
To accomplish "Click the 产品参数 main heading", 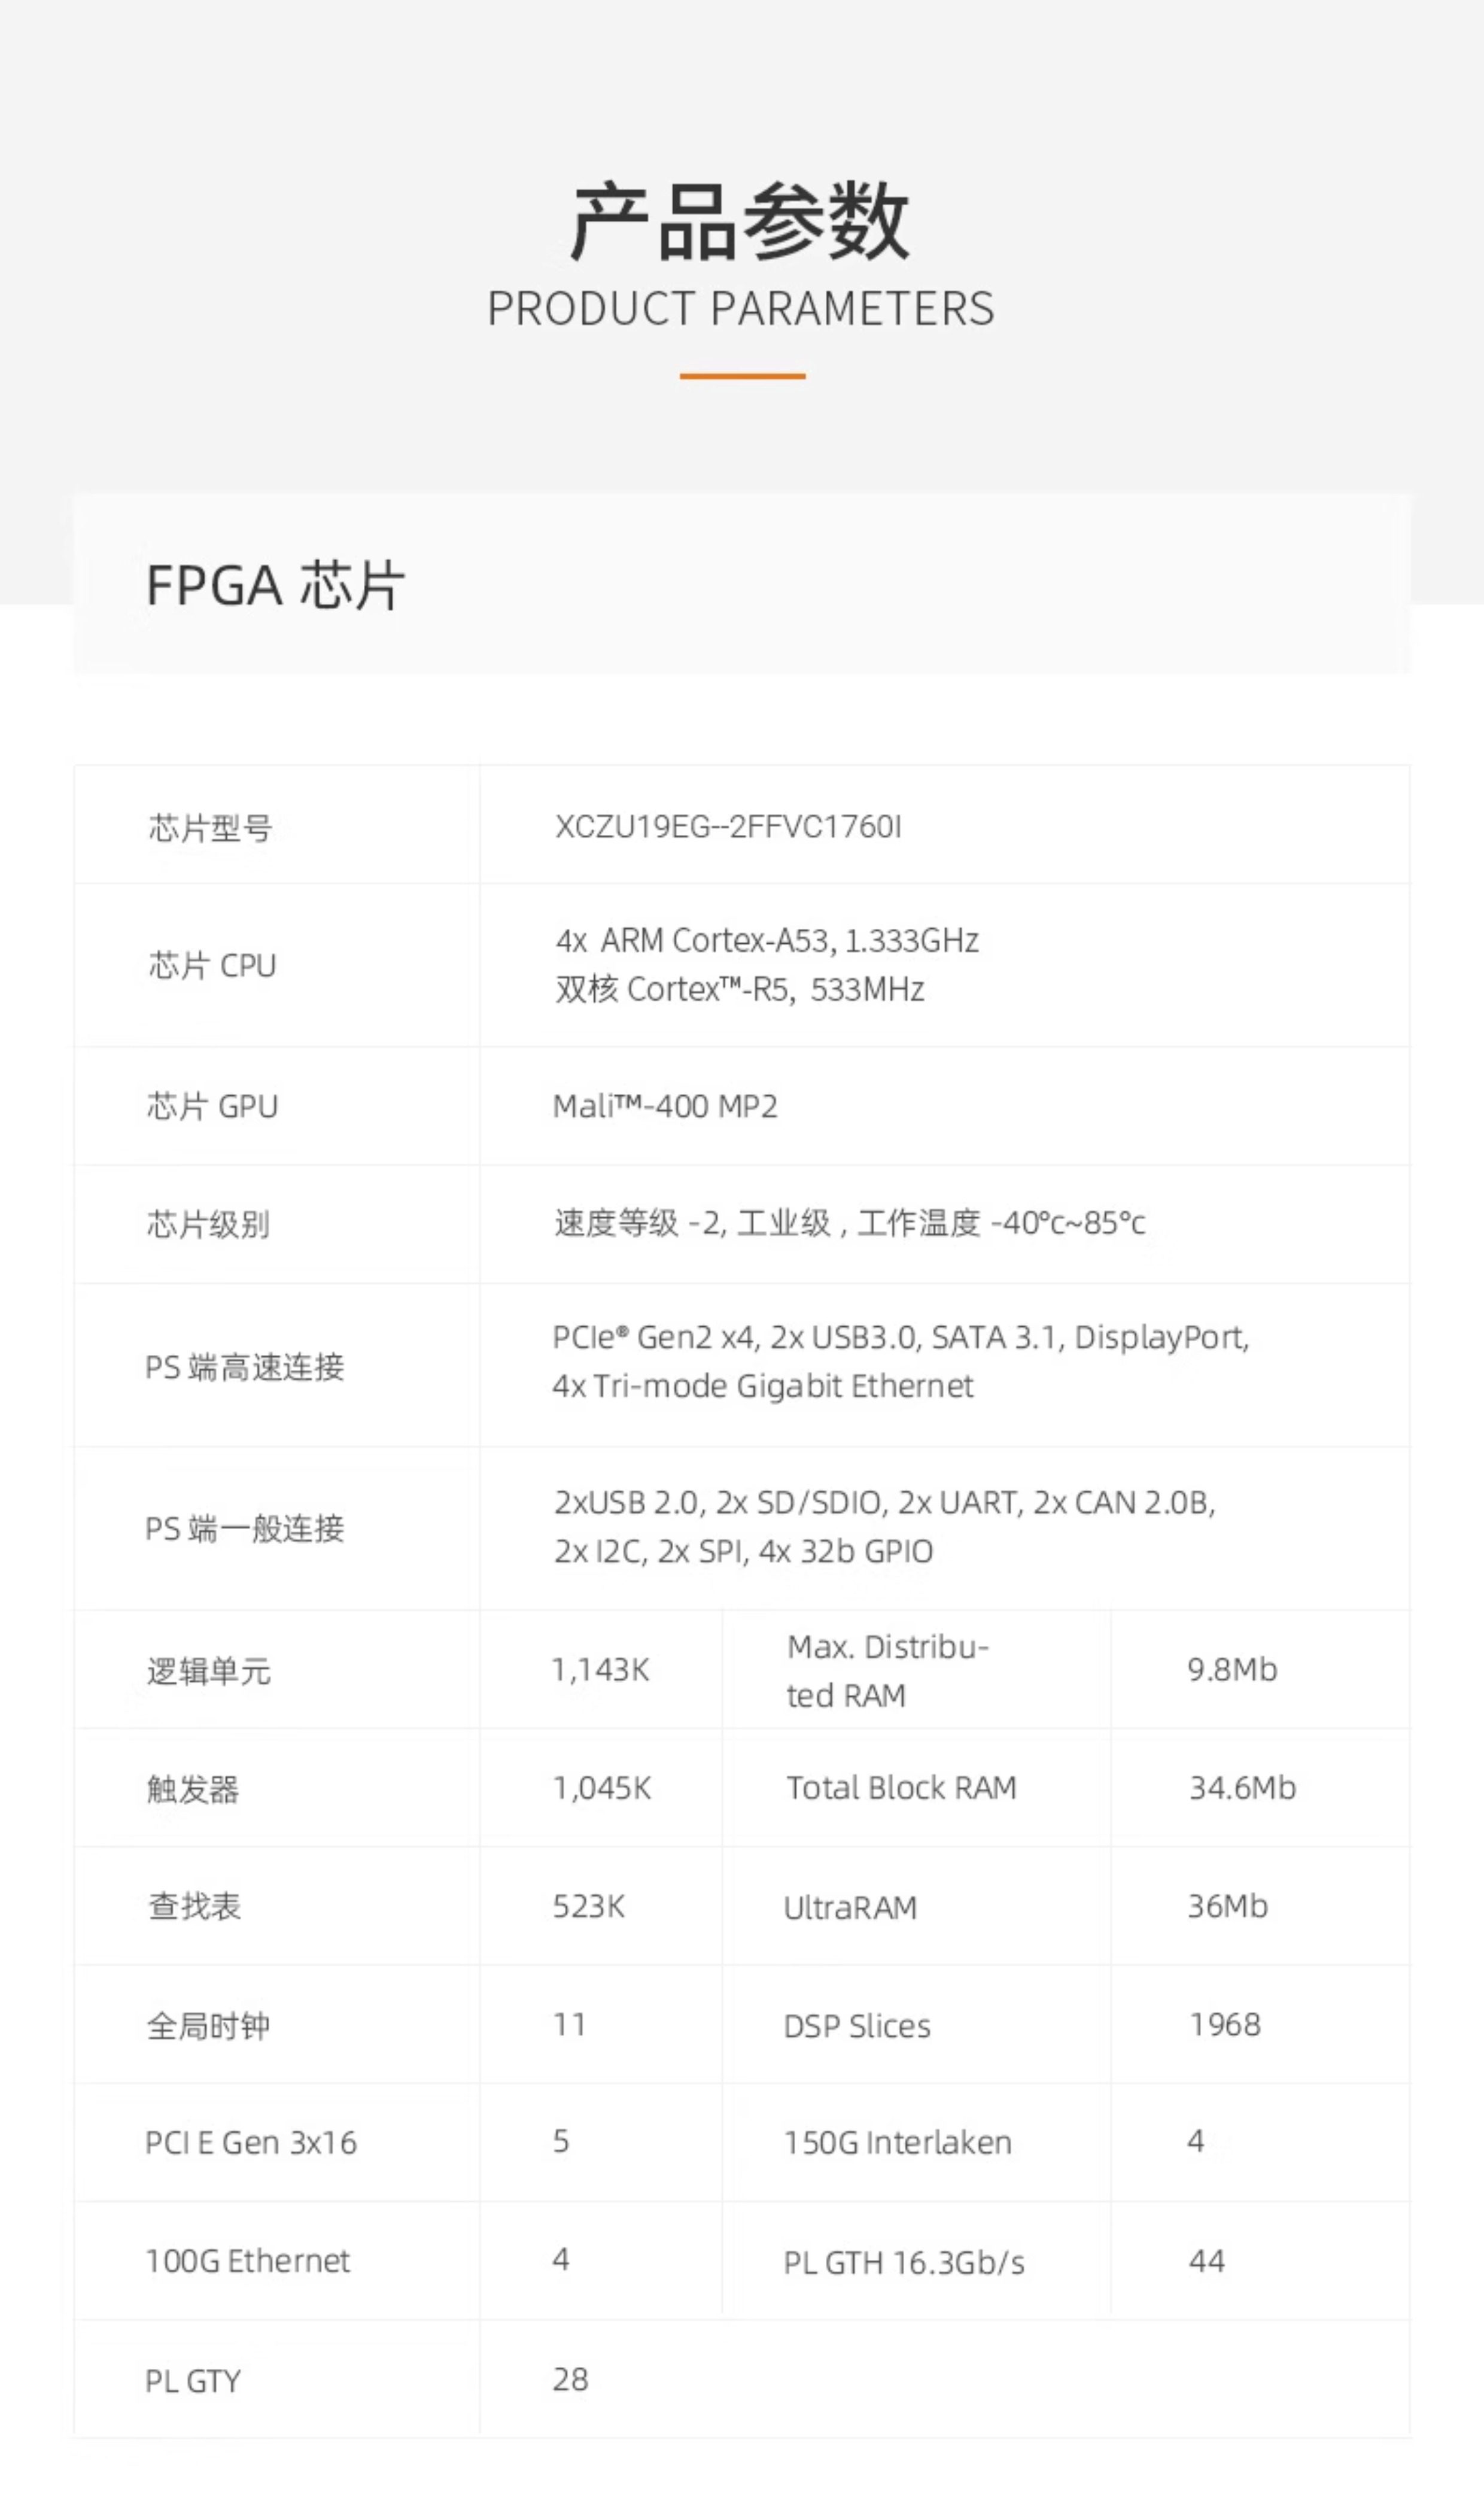I will tap(740, 221).
